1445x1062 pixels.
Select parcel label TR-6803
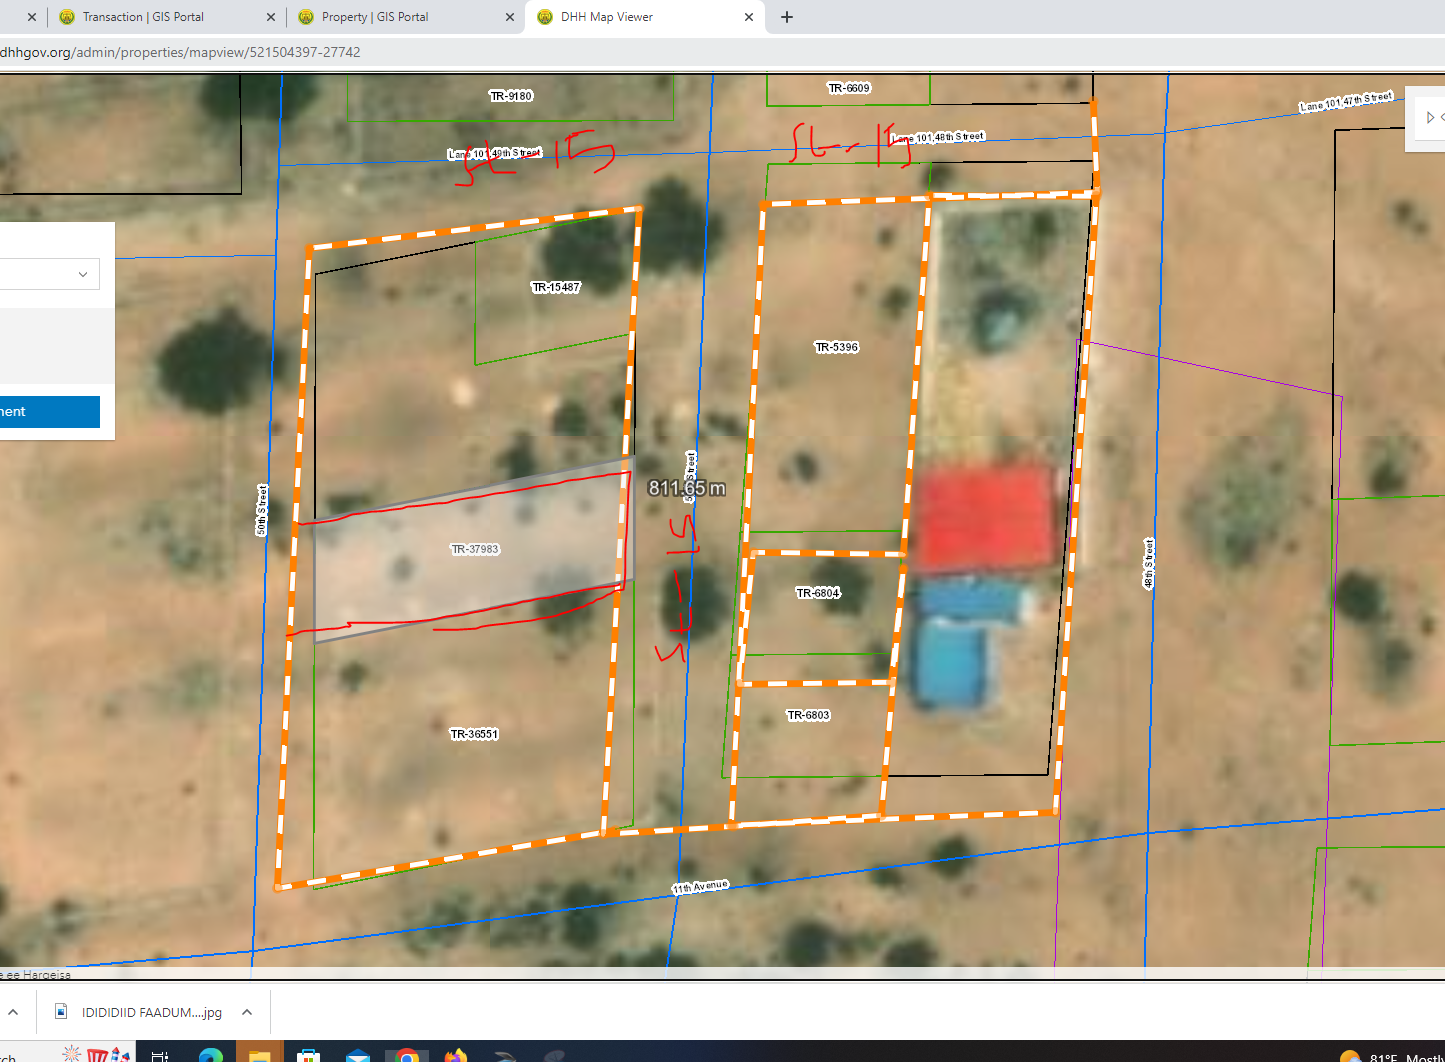point(808,715)
